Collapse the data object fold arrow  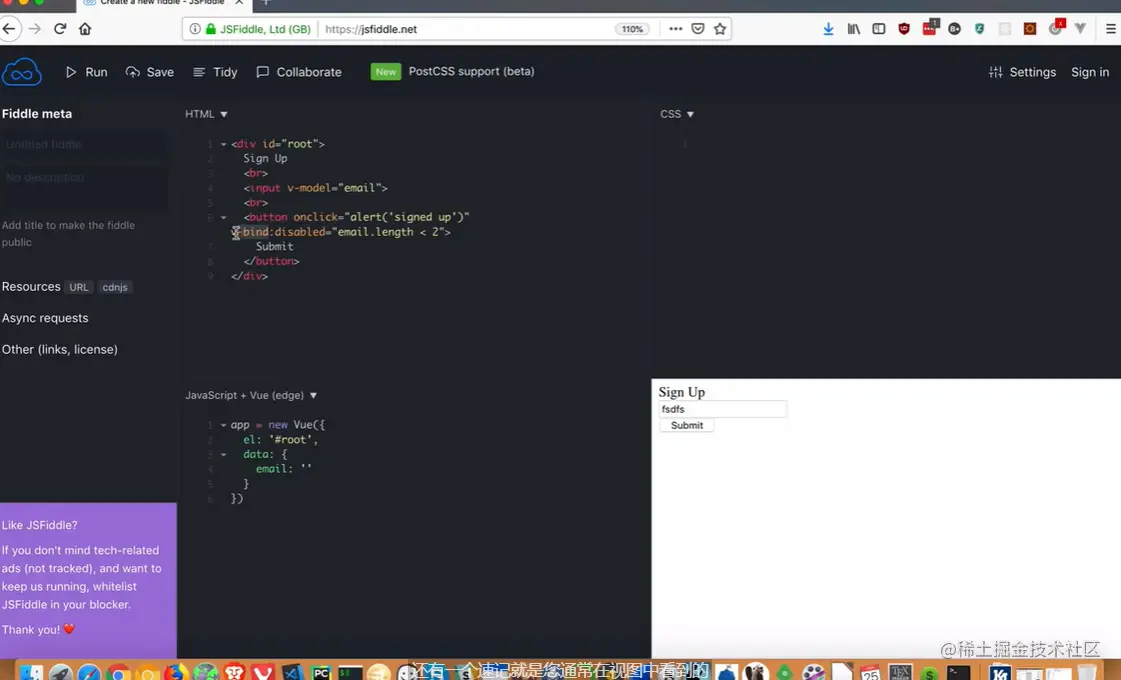point(224,455)
